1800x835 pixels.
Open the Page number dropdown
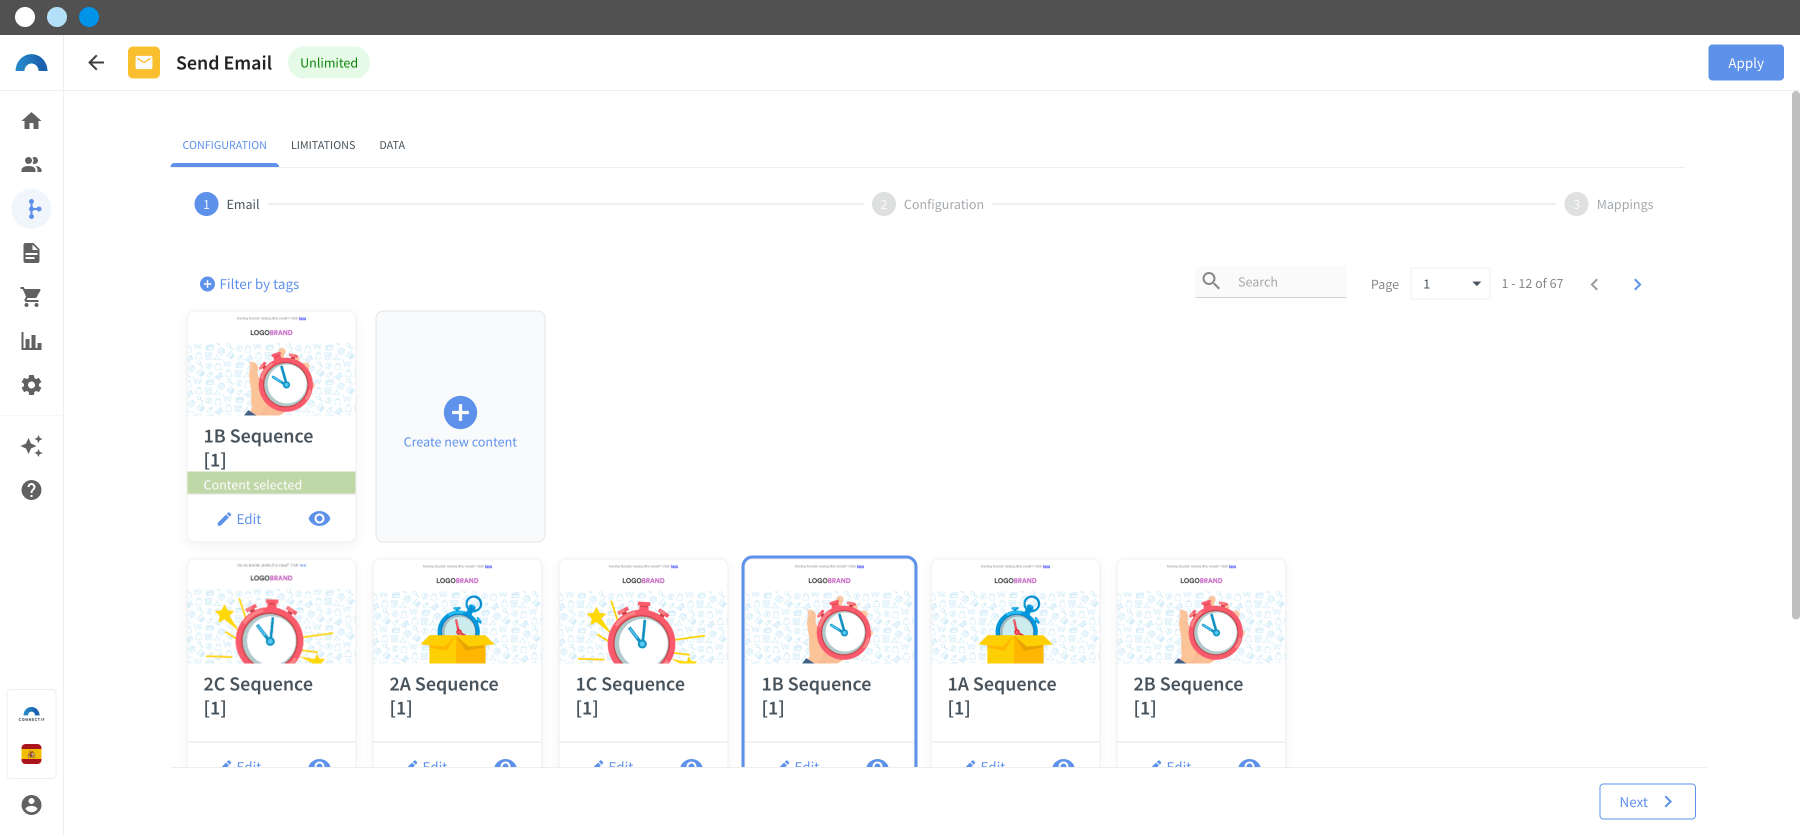1450,284
